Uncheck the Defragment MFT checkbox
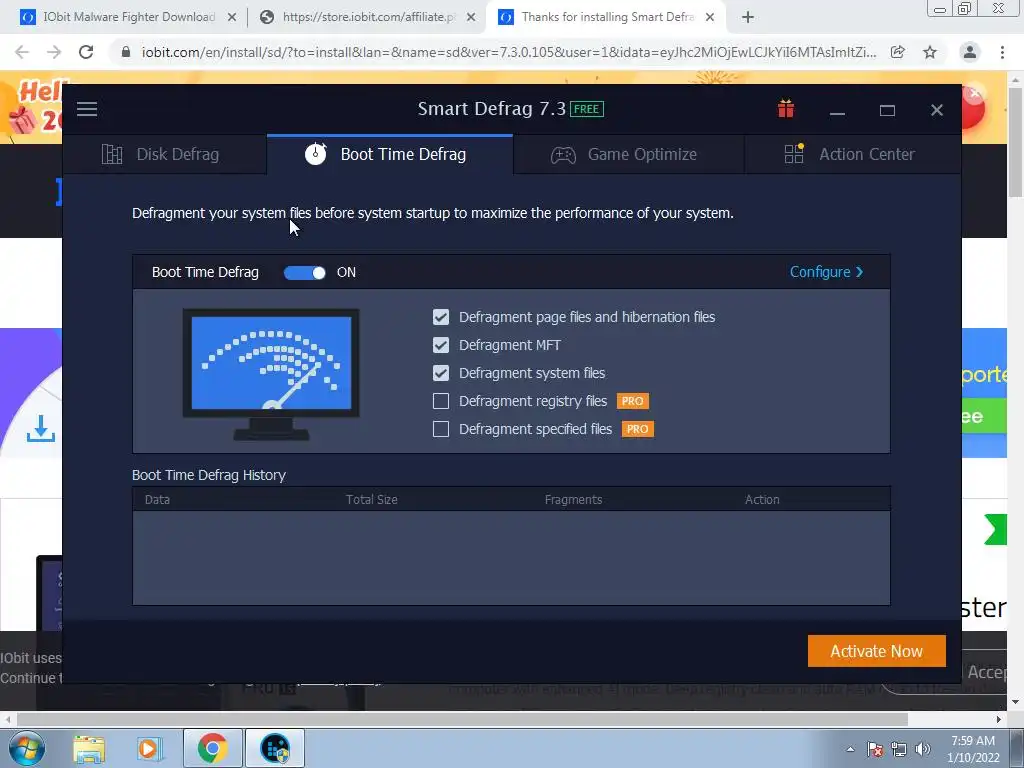This screenshot has width=1024, height=768. coord(441,345)
